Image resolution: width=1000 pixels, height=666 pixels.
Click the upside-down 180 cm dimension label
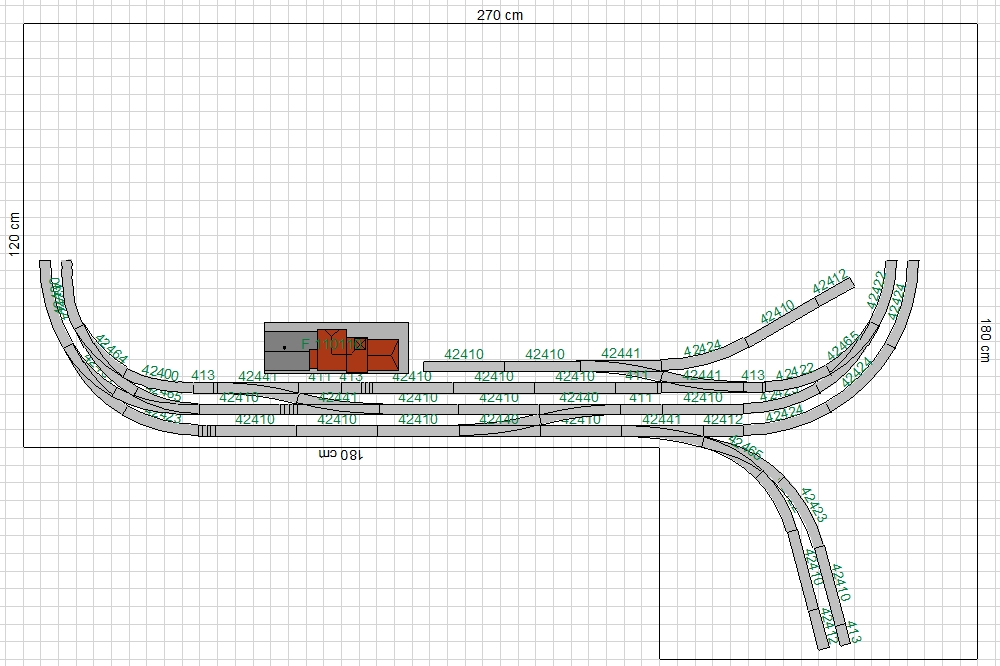coord(340,455)
